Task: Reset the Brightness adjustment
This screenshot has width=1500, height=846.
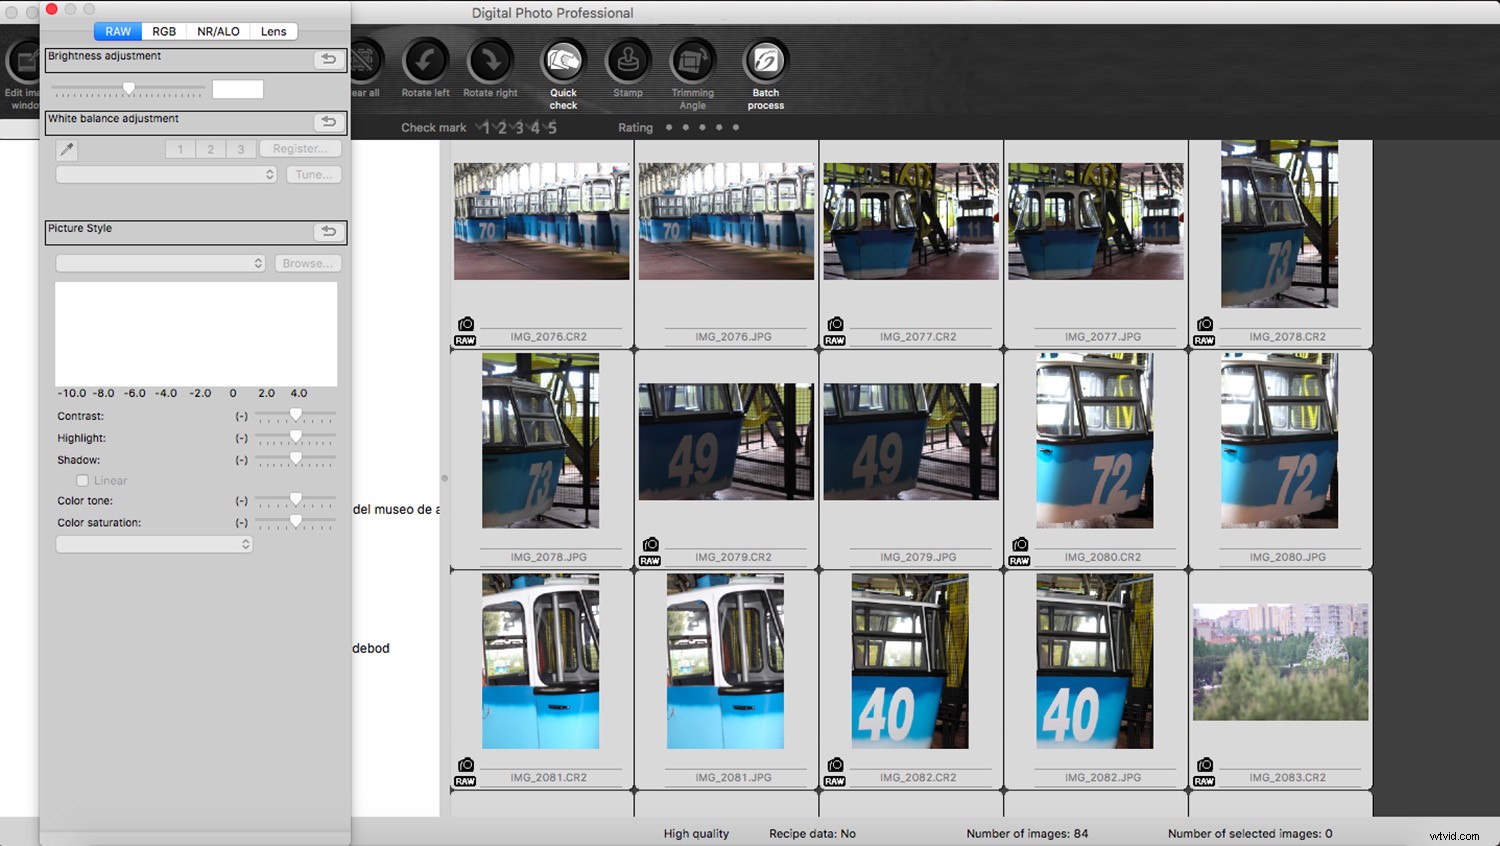Action: click(328, 59)
